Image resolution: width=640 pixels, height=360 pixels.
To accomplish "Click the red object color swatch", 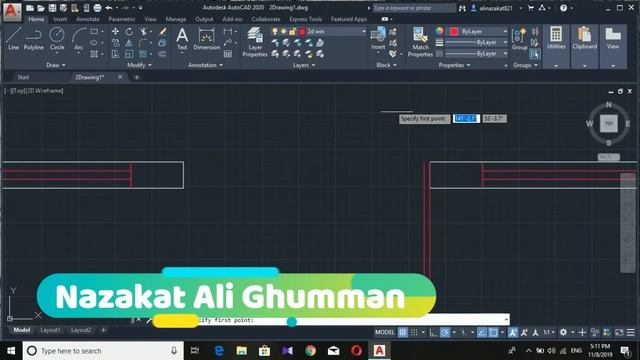I will pyautogui.click(x=453, y=31).
